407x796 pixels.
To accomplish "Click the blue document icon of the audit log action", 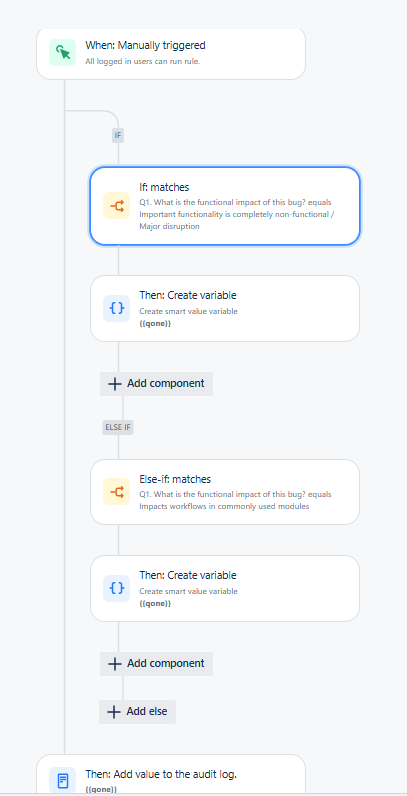I will [x=62, y=780].
